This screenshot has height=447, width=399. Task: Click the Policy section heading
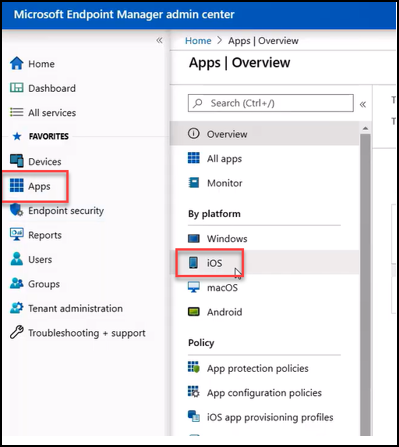point(201,343)
